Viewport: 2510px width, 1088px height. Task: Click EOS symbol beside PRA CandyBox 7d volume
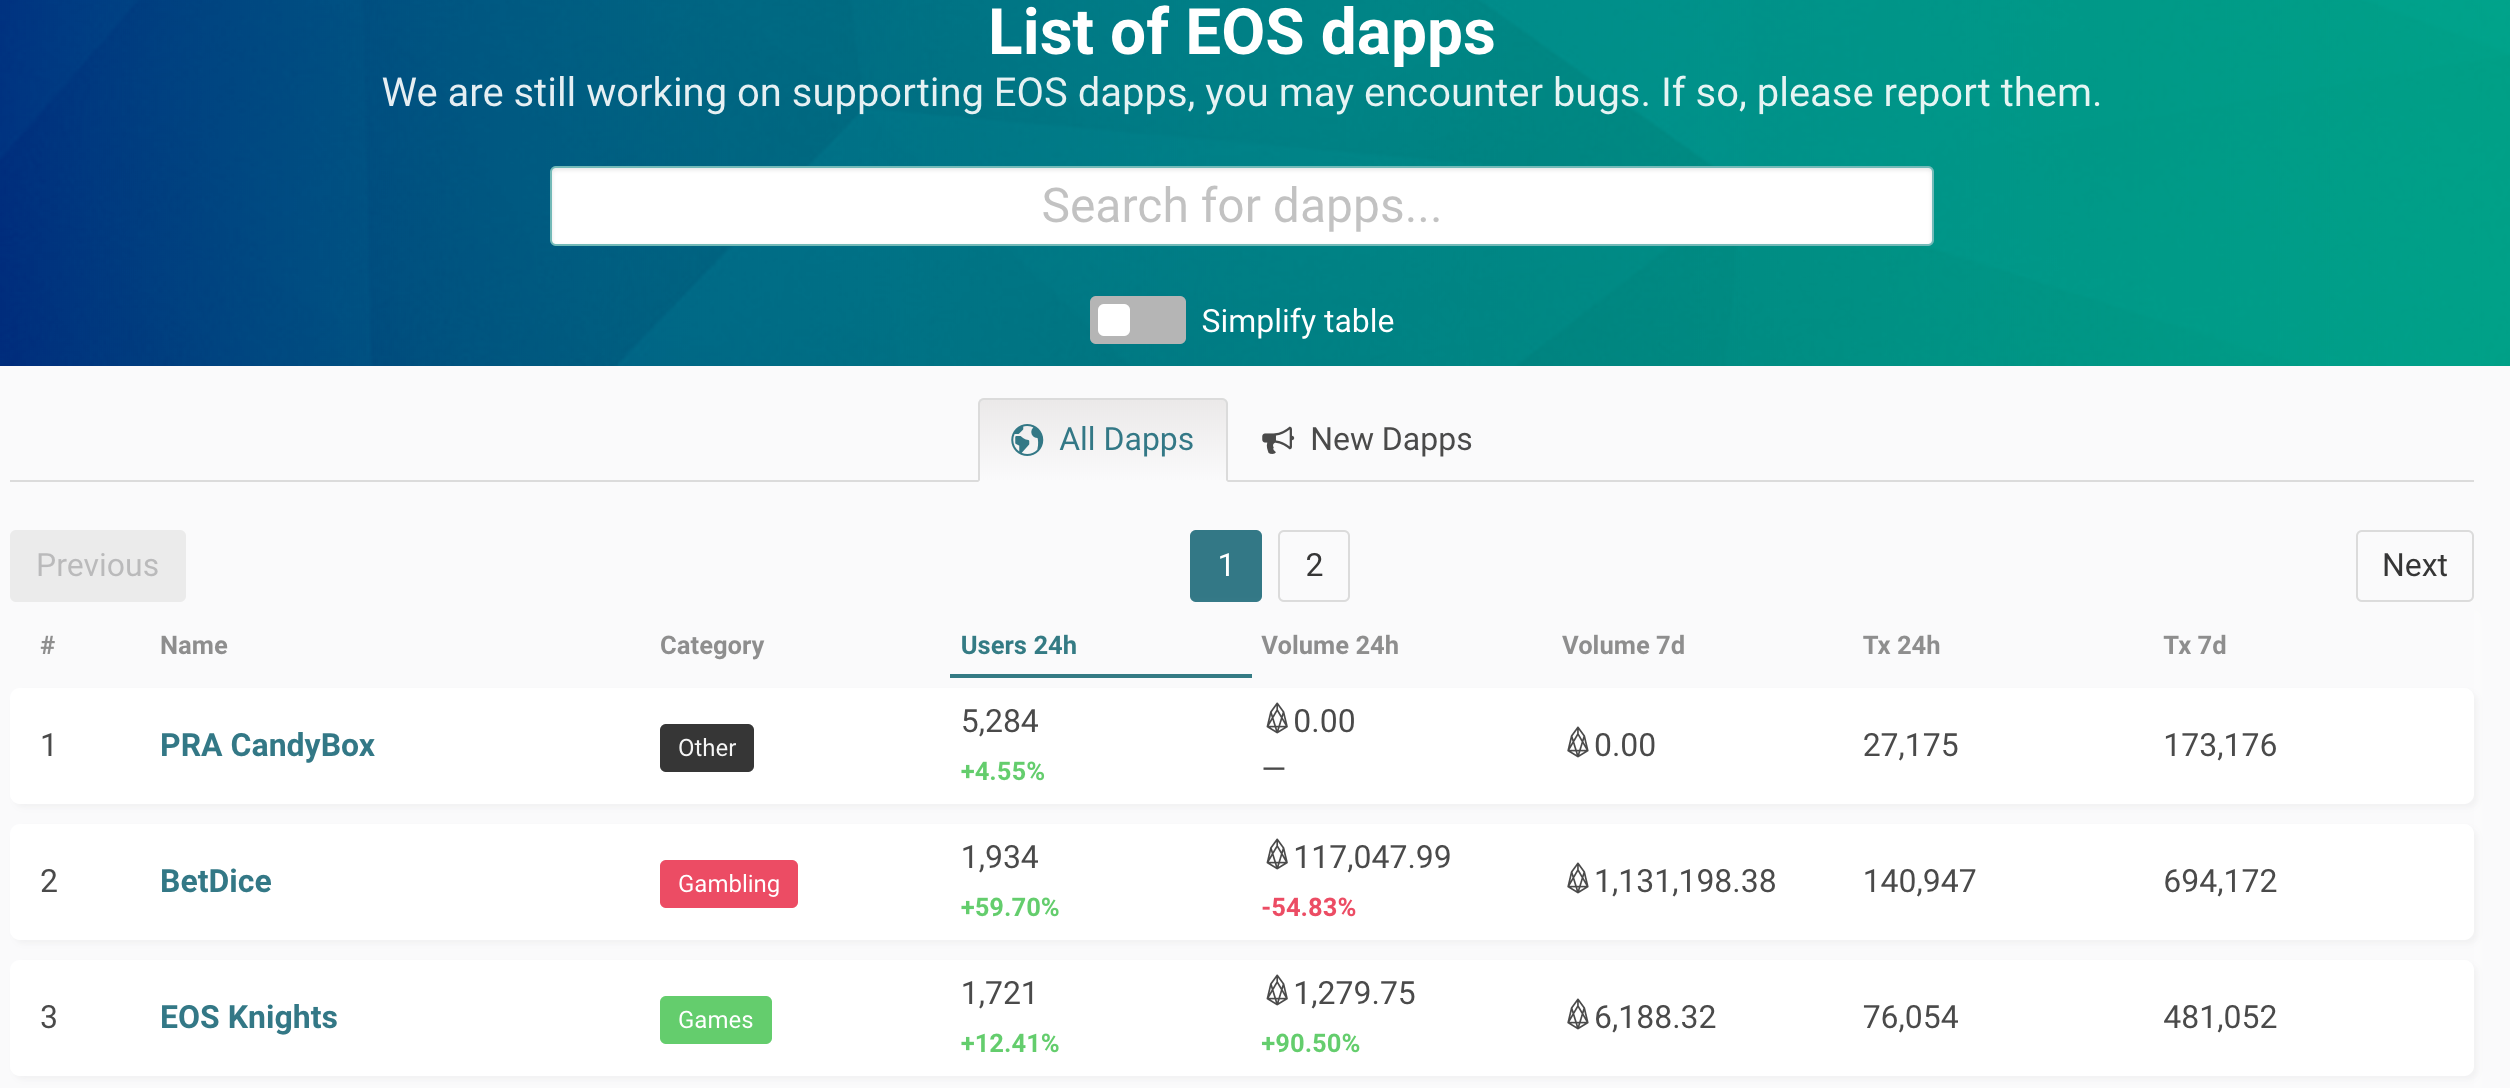(x=1577, y=743)
